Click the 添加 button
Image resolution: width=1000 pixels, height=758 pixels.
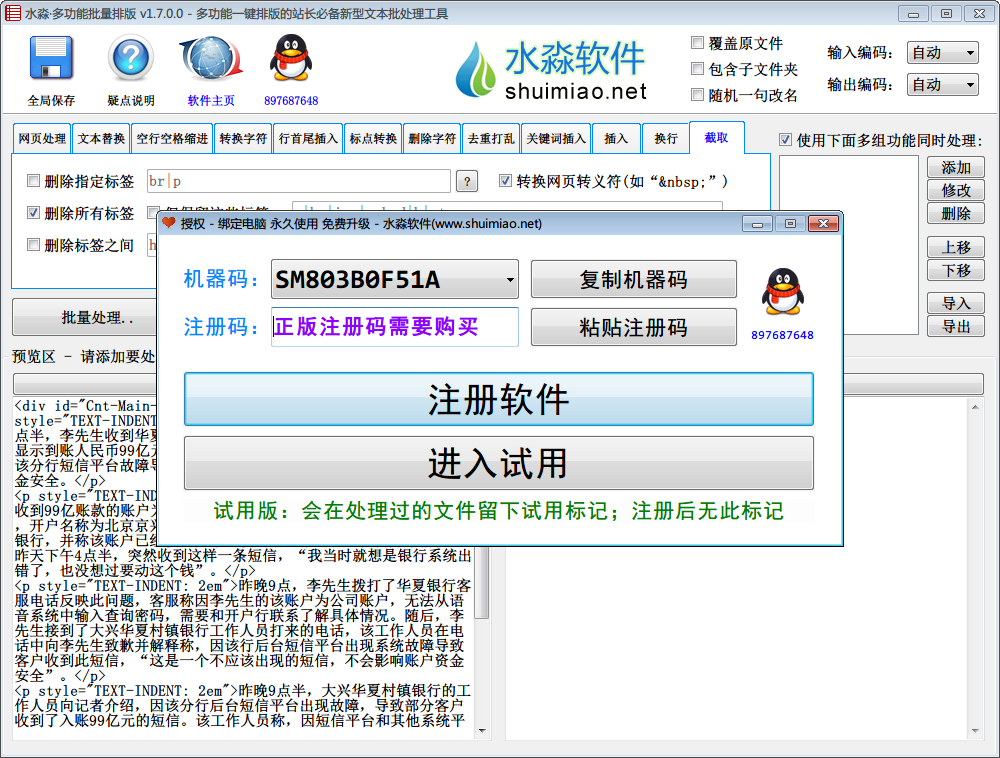click(955, 168)
